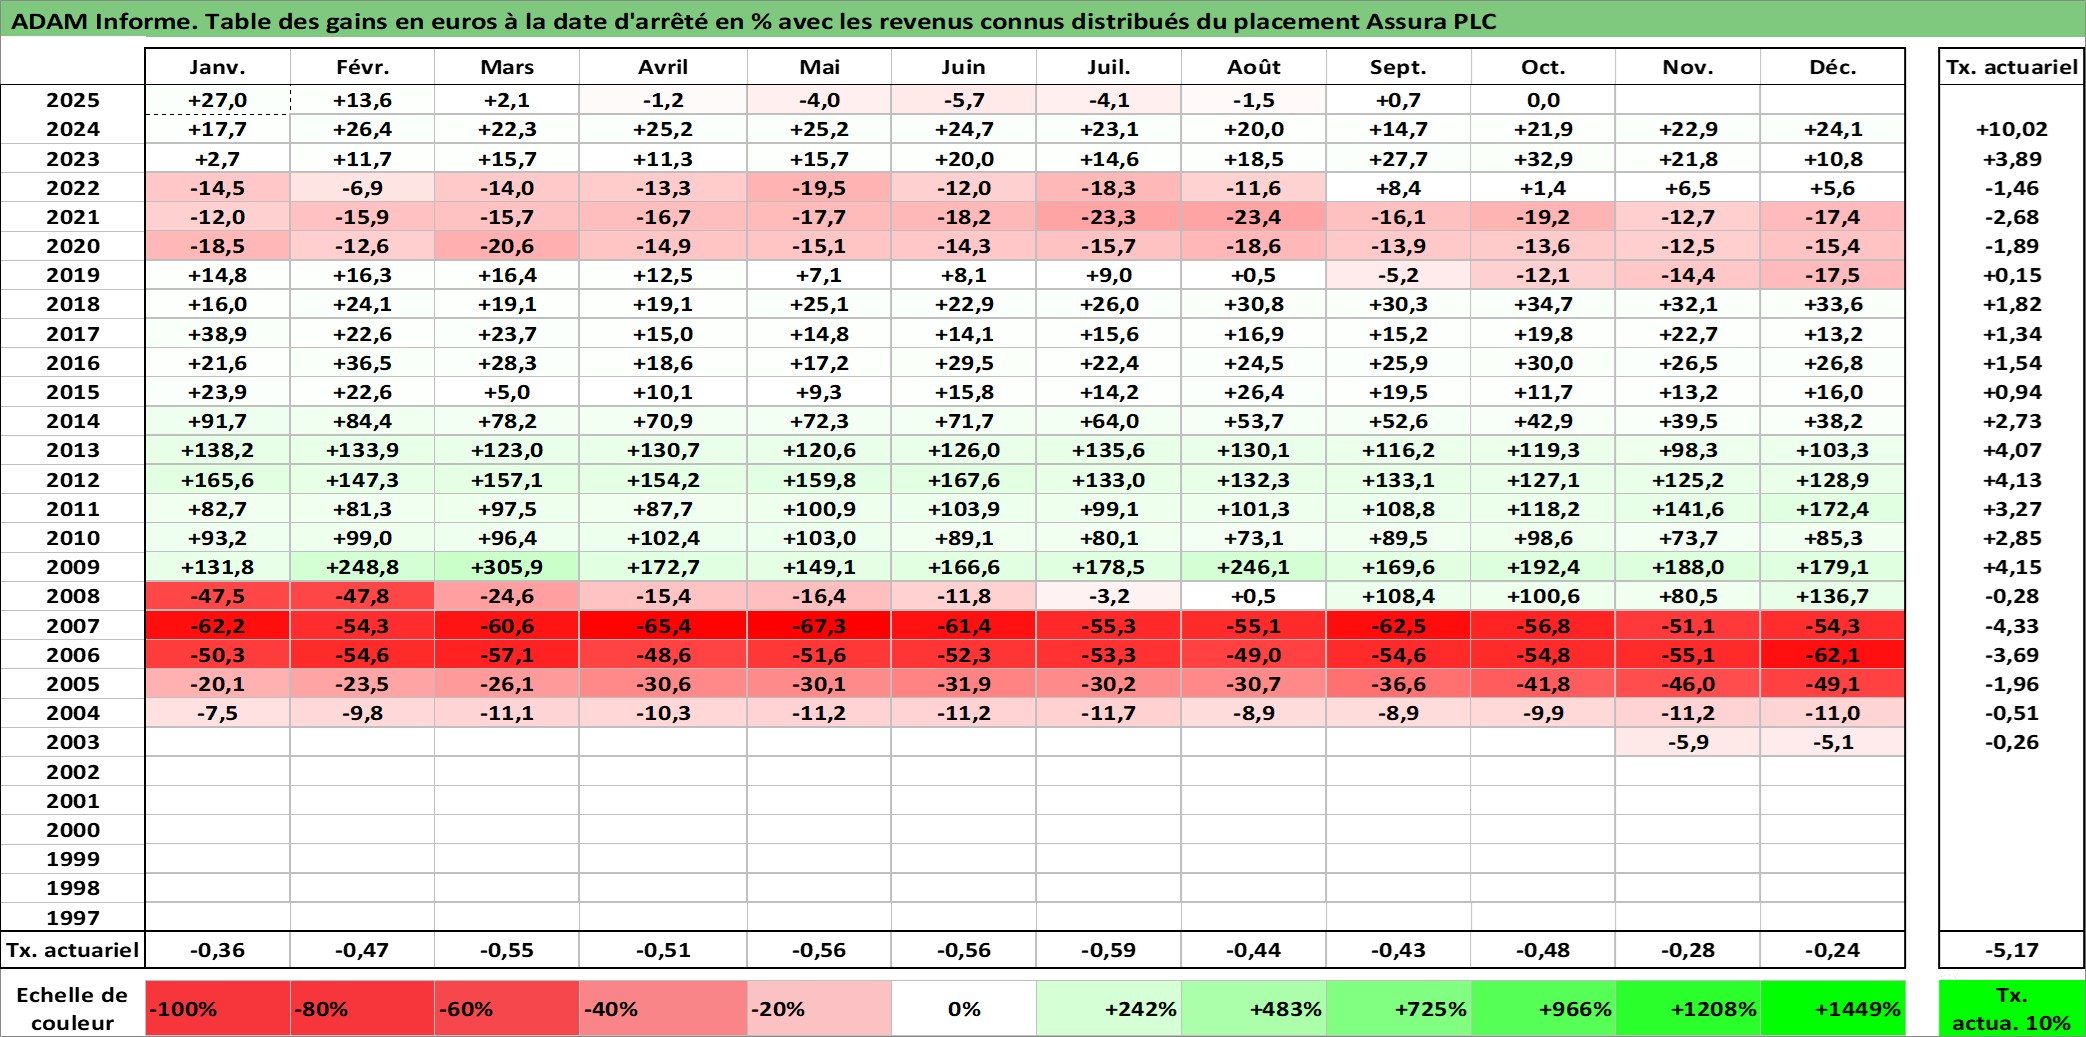This screenshot has width=2086, height=1037.
Task: Pick the +1208% color scale swatch
Action: click(1688, 1008)
